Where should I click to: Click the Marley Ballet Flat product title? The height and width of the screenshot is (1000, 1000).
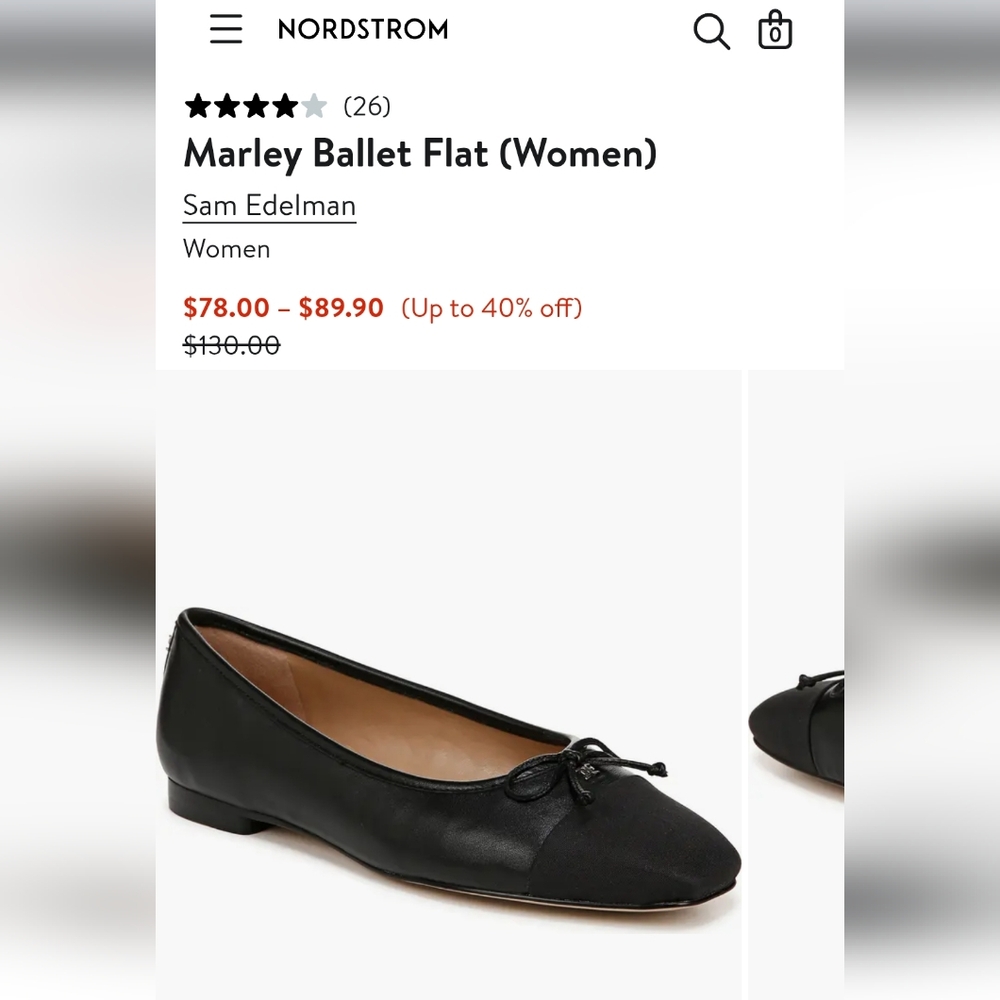point(421,154)
